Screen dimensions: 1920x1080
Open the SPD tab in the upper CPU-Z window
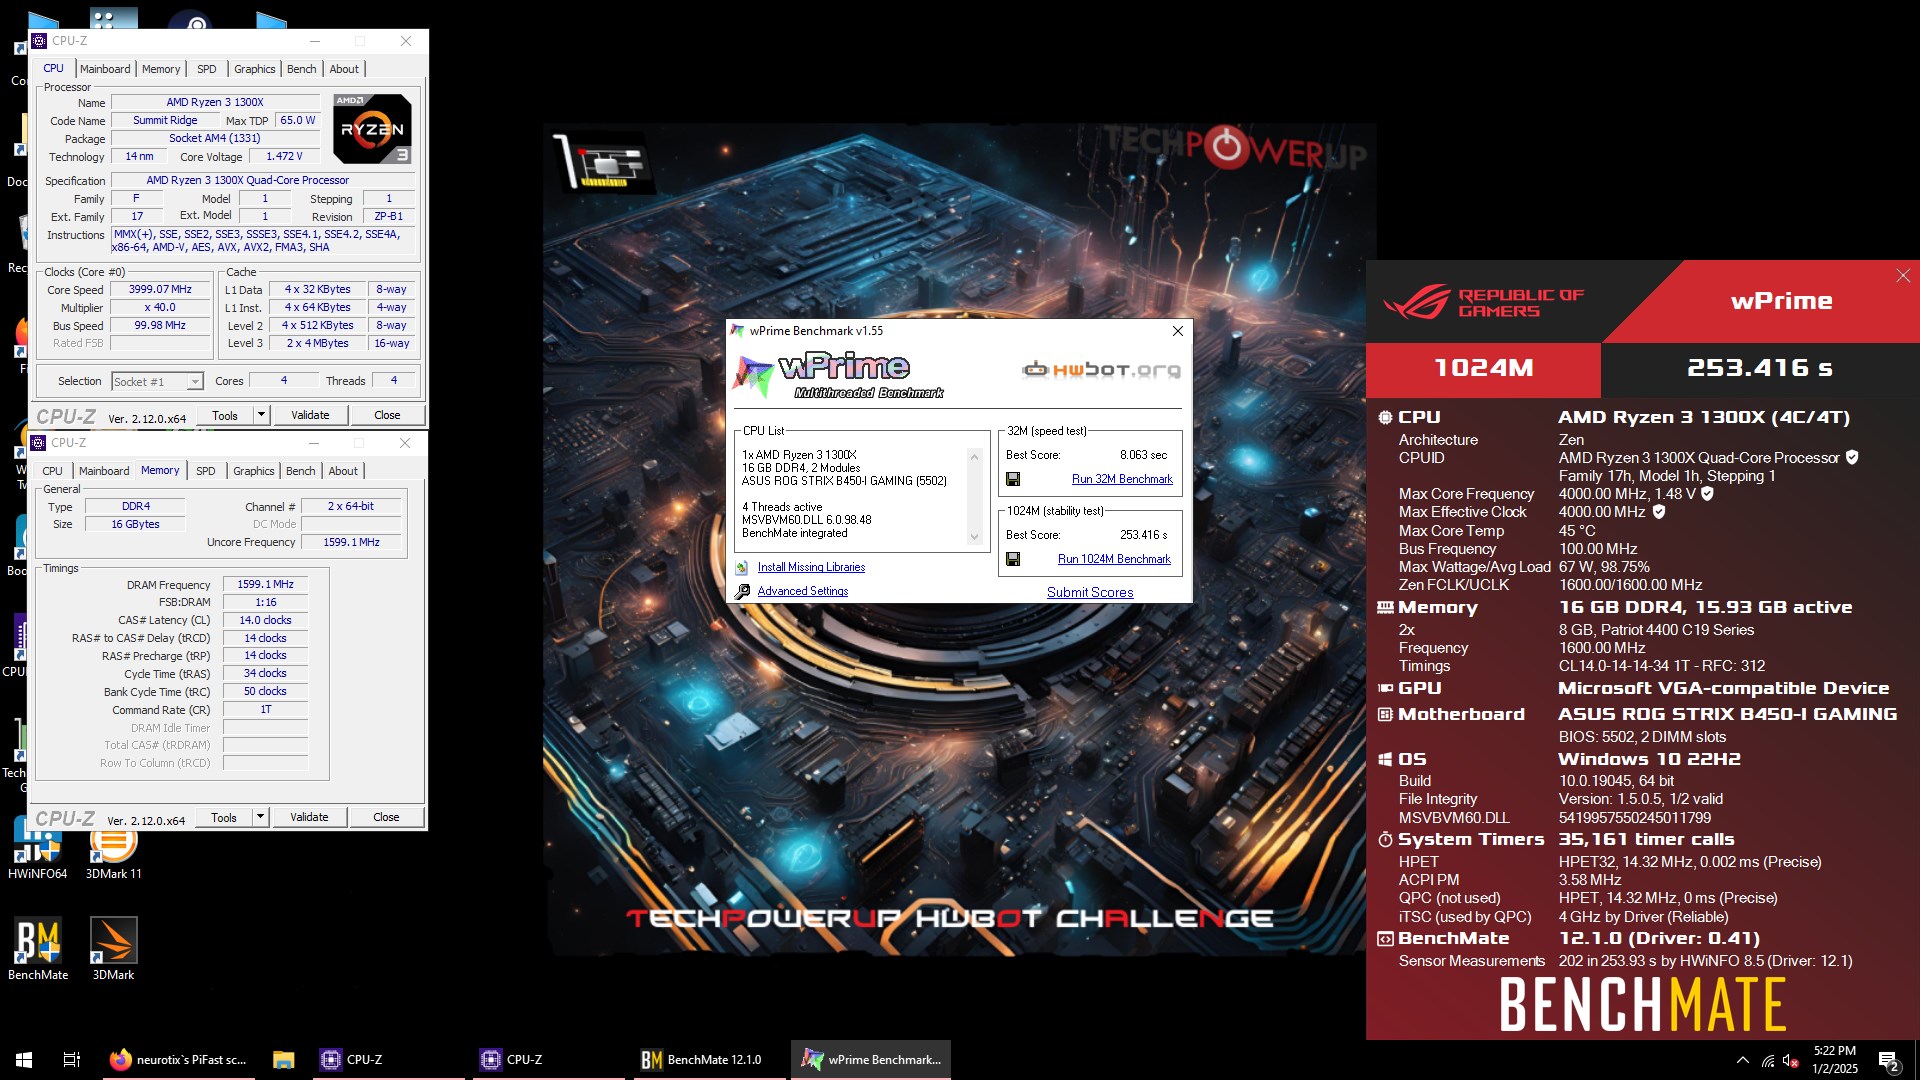207,69
